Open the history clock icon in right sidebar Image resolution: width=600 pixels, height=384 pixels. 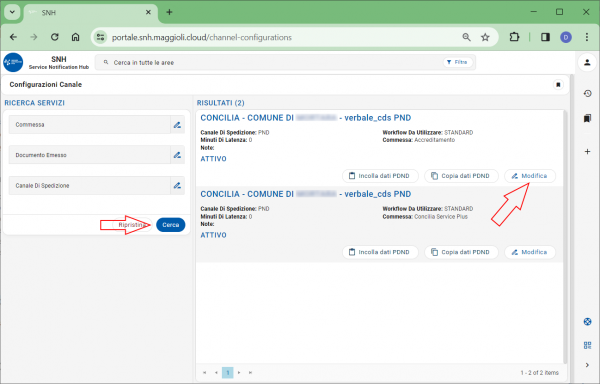tap(587, 93)
